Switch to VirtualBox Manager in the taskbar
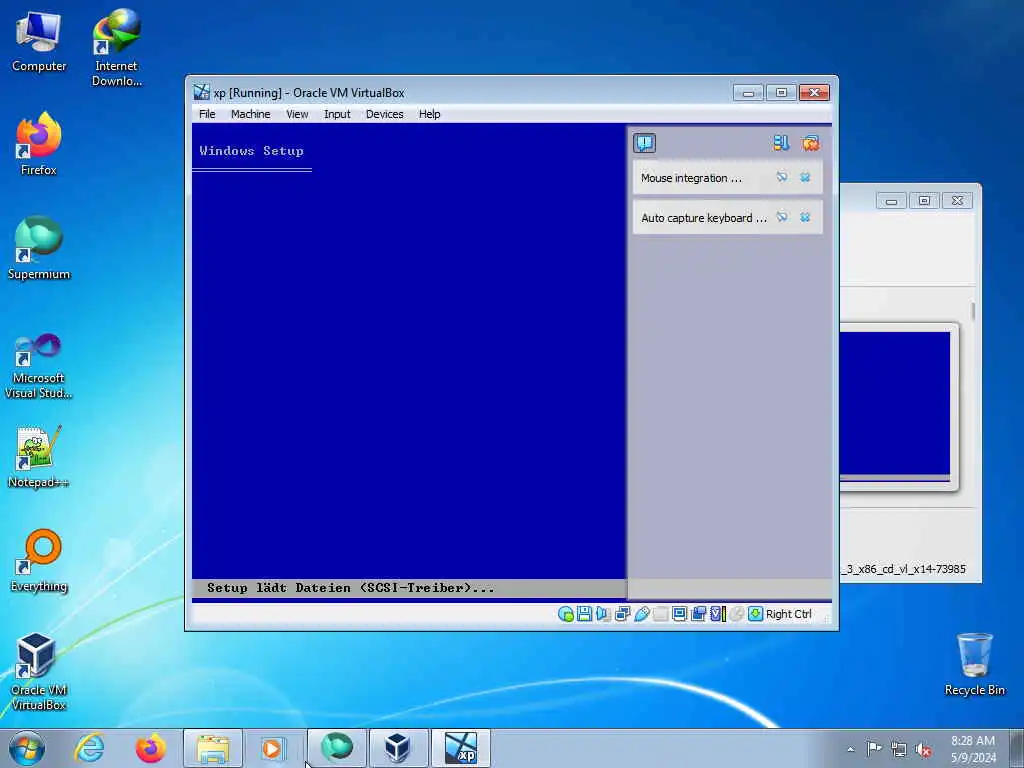This screenshot has height=768, width=1024. point(398,748)
